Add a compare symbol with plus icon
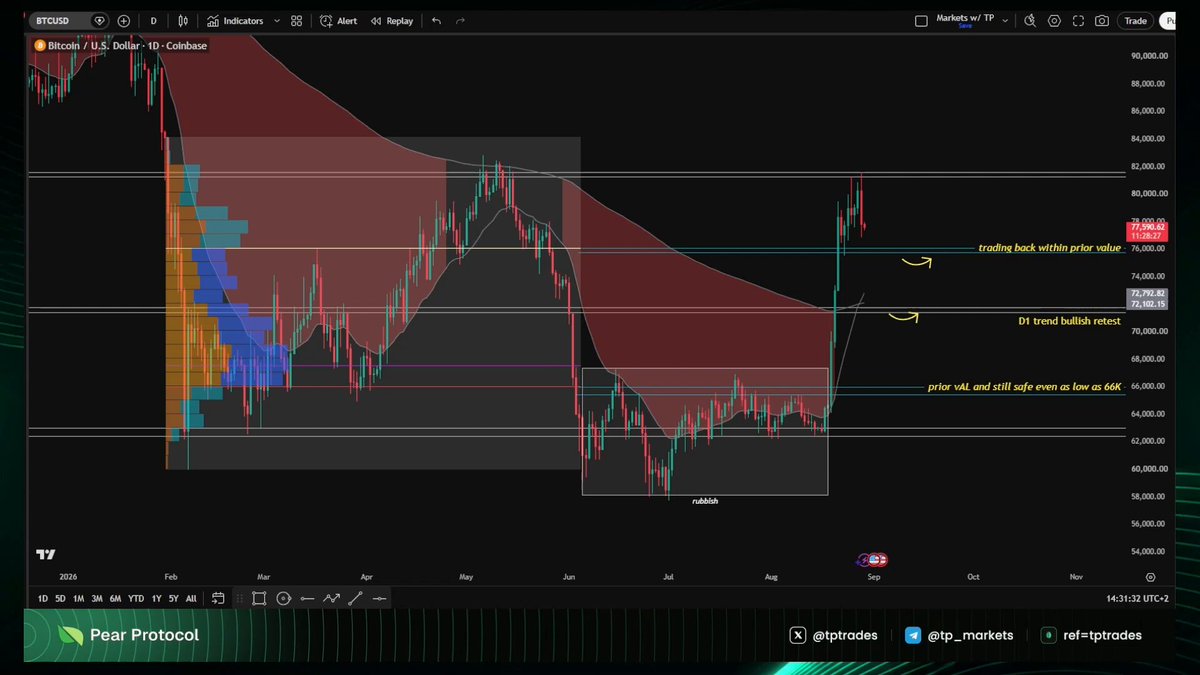This screenshot has height=675, width=1200. click(123, 20)
